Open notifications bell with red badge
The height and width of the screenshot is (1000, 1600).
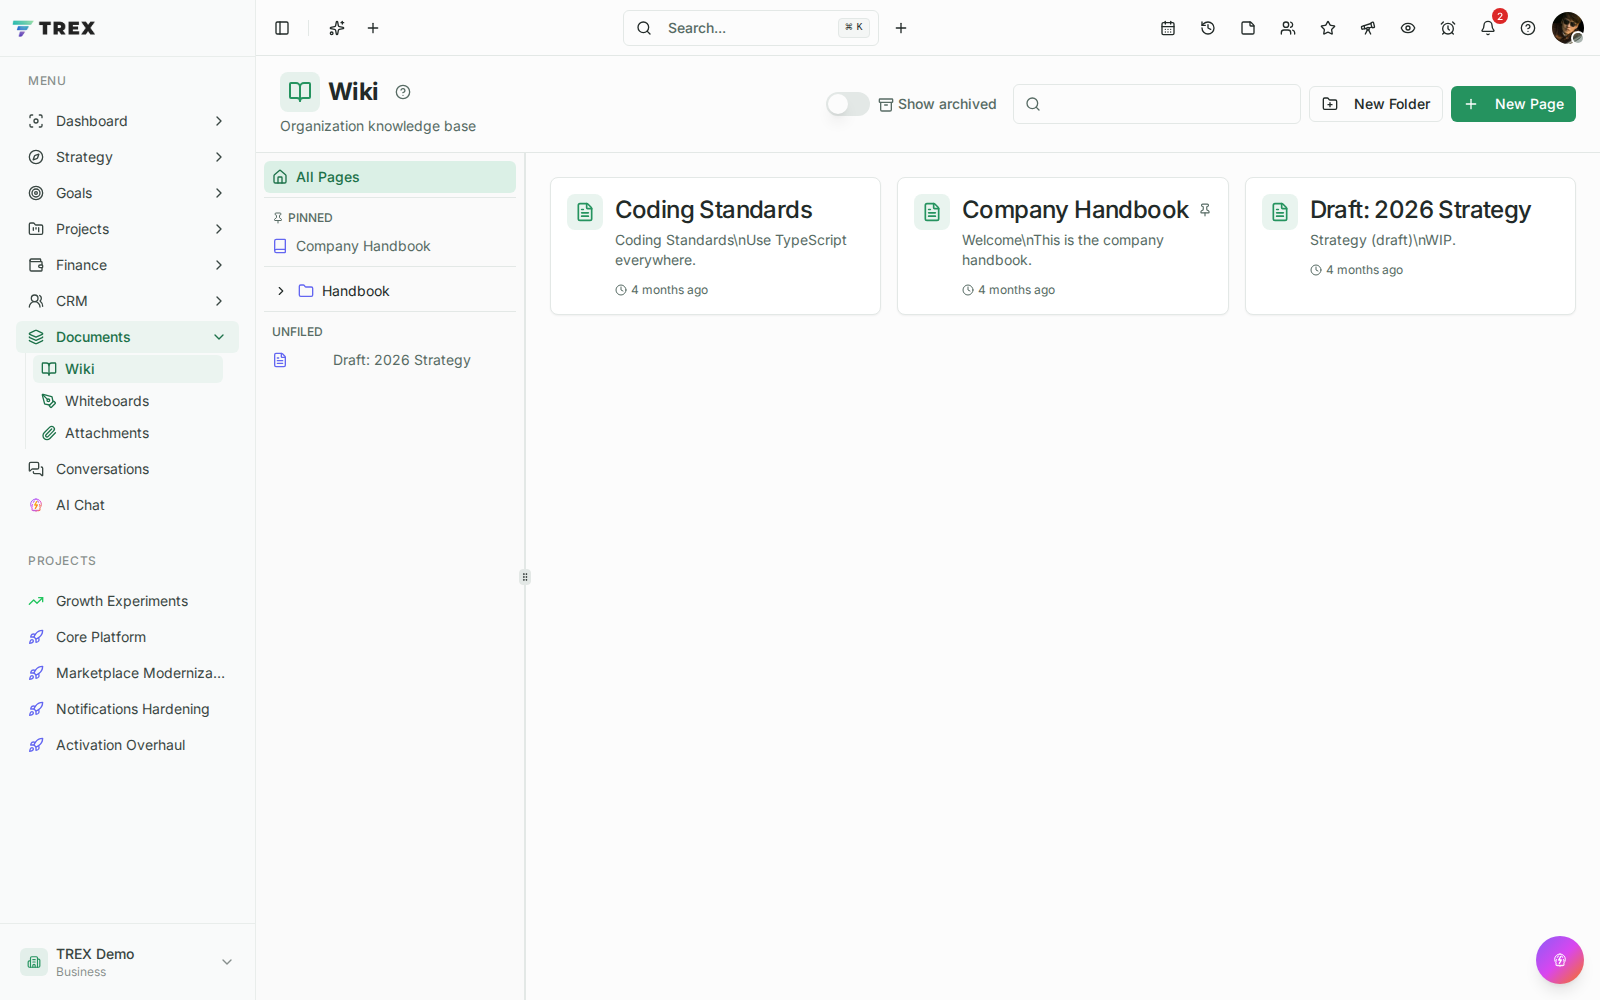[x=1488, y=28]
